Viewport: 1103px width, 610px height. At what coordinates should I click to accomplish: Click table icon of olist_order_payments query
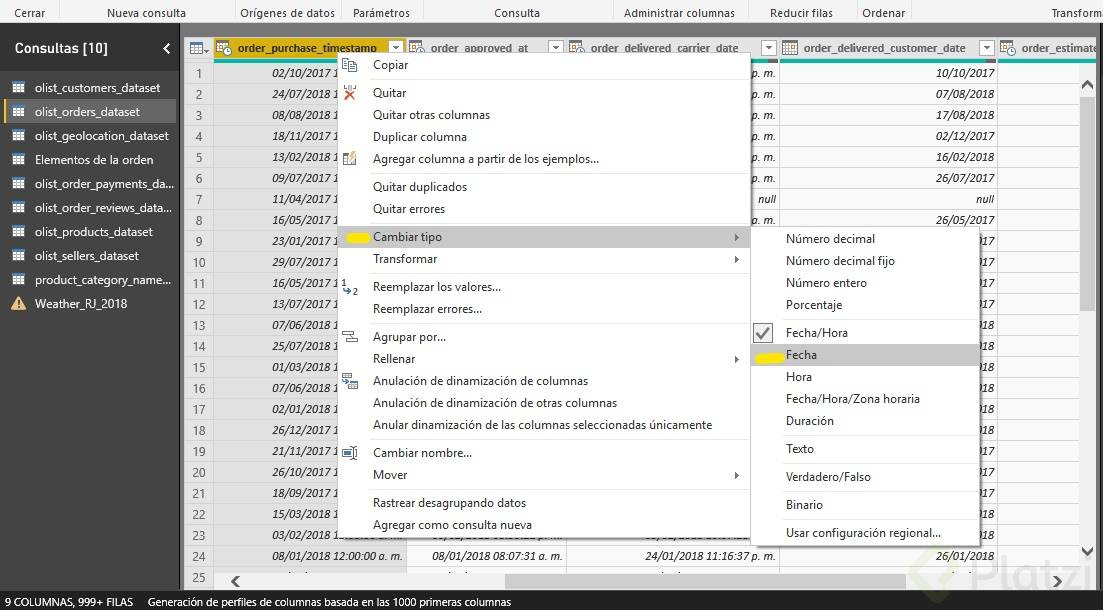19,184
